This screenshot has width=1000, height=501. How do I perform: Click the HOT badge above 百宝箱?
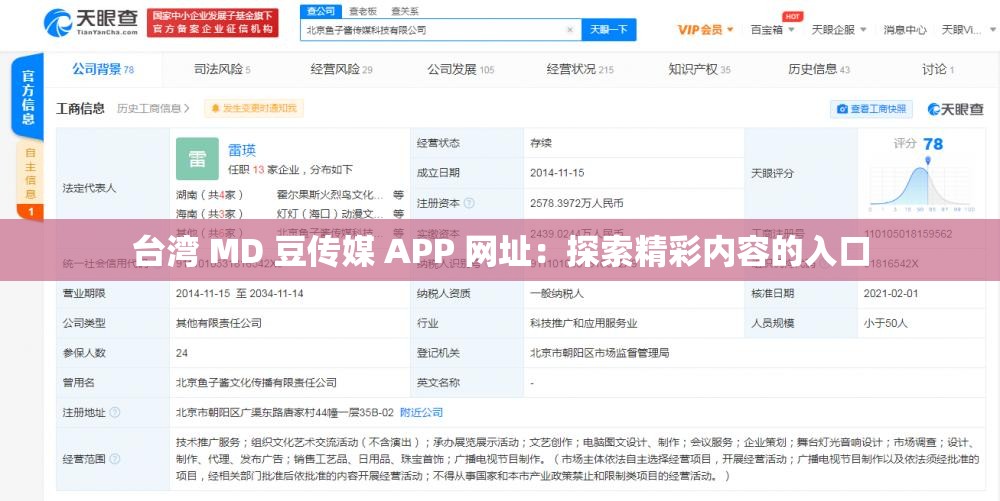point(792,17)
